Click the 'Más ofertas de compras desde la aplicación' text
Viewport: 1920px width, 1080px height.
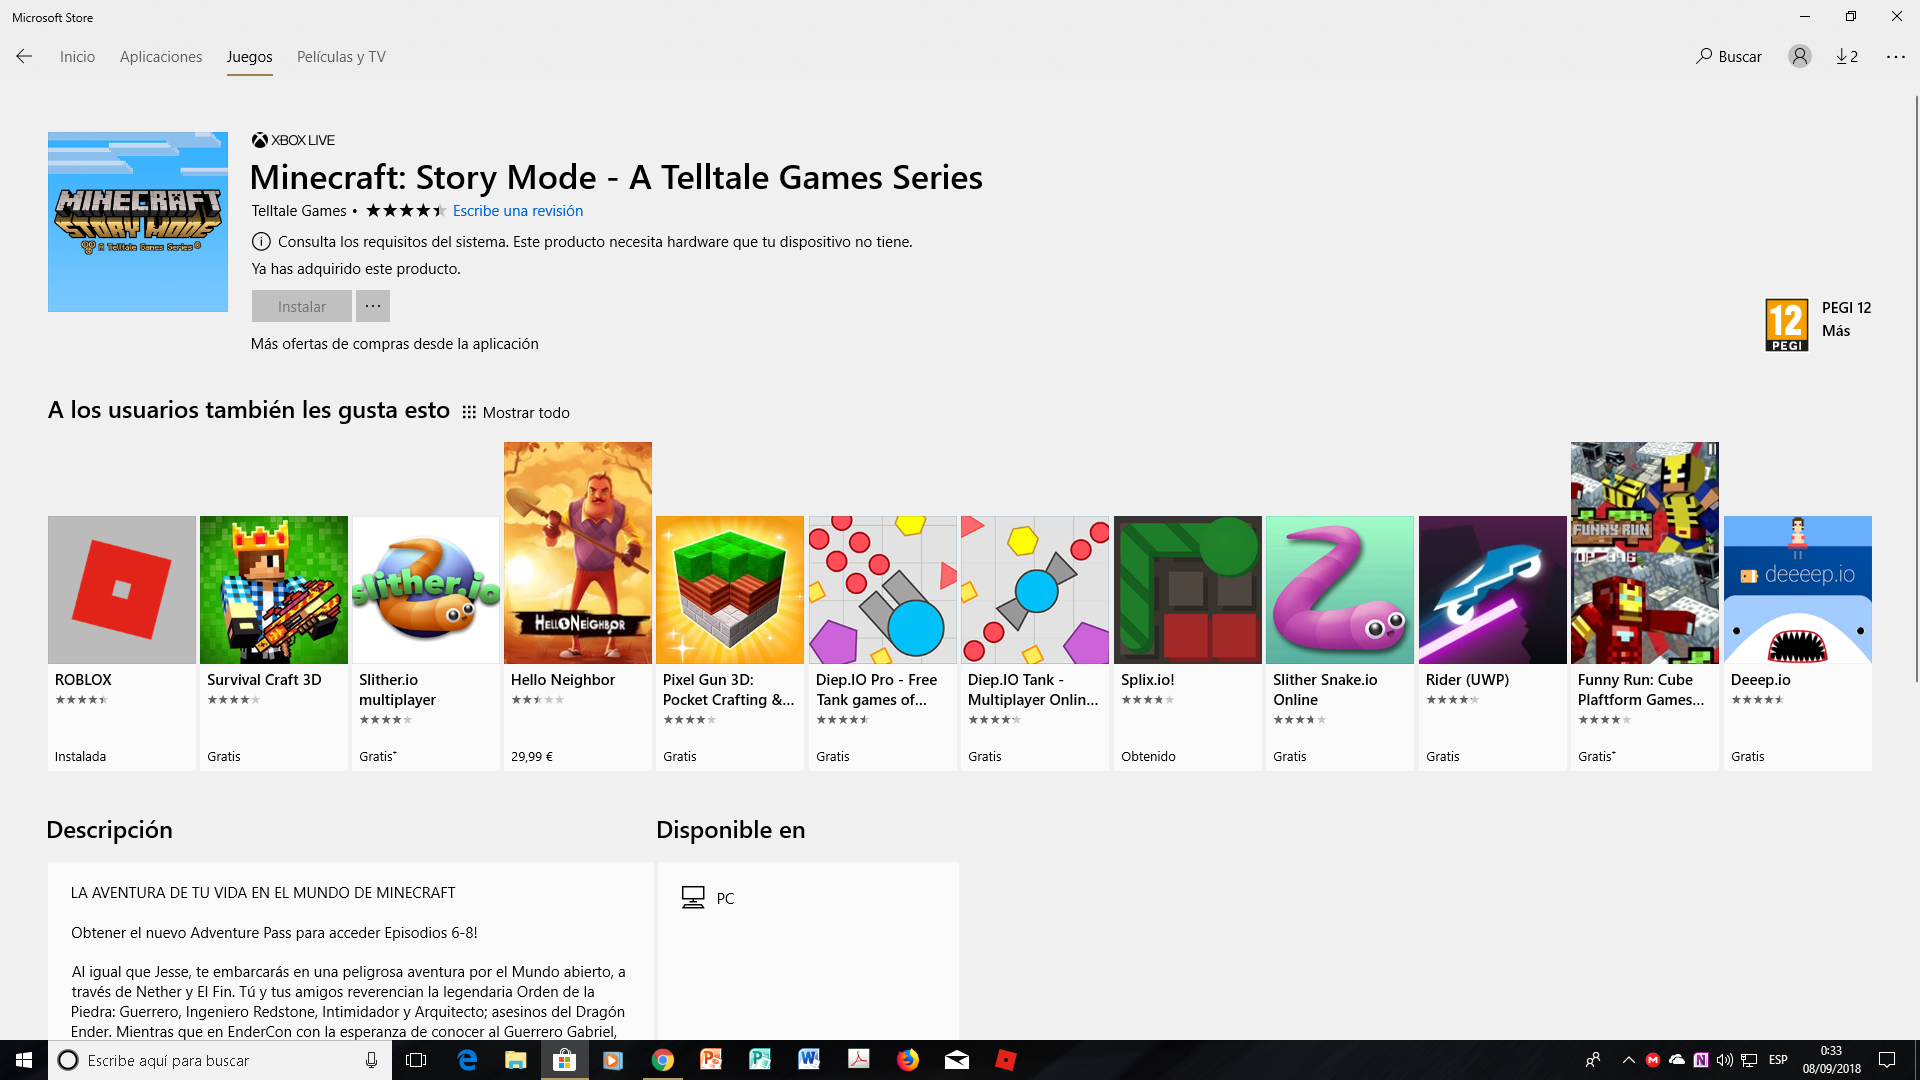point(395,344)
